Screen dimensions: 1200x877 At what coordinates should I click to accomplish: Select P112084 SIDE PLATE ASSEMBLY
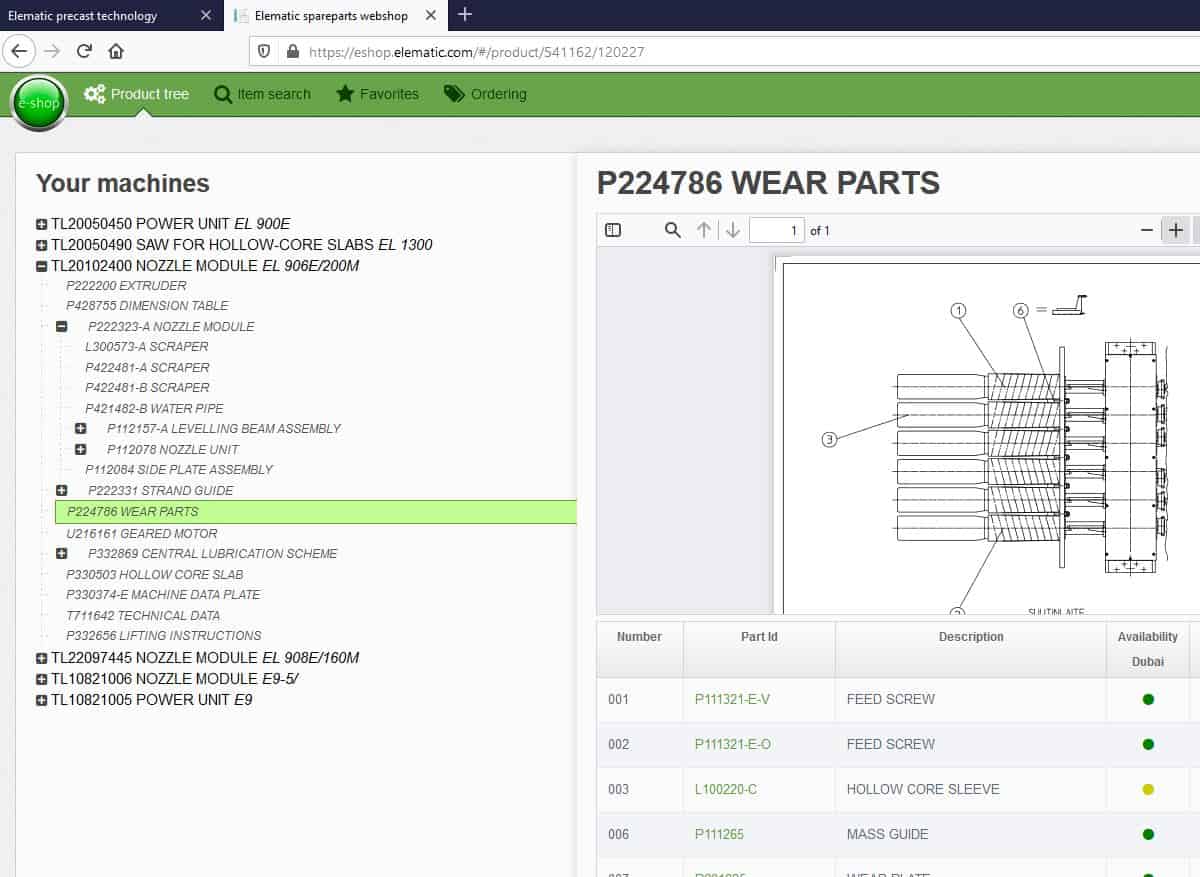(x=179, y=469)
